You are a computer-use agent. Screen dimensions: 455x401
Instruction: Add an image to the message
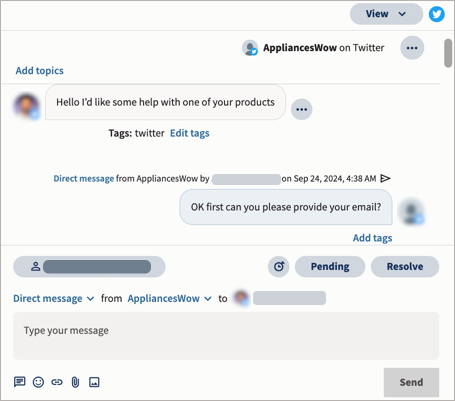[x=94, y=382]
